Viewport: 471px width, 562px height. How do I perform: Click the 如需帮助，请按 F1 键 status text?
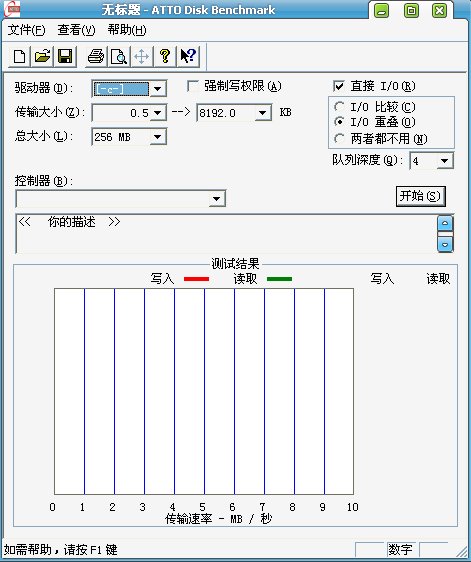[x=61, y=549]
